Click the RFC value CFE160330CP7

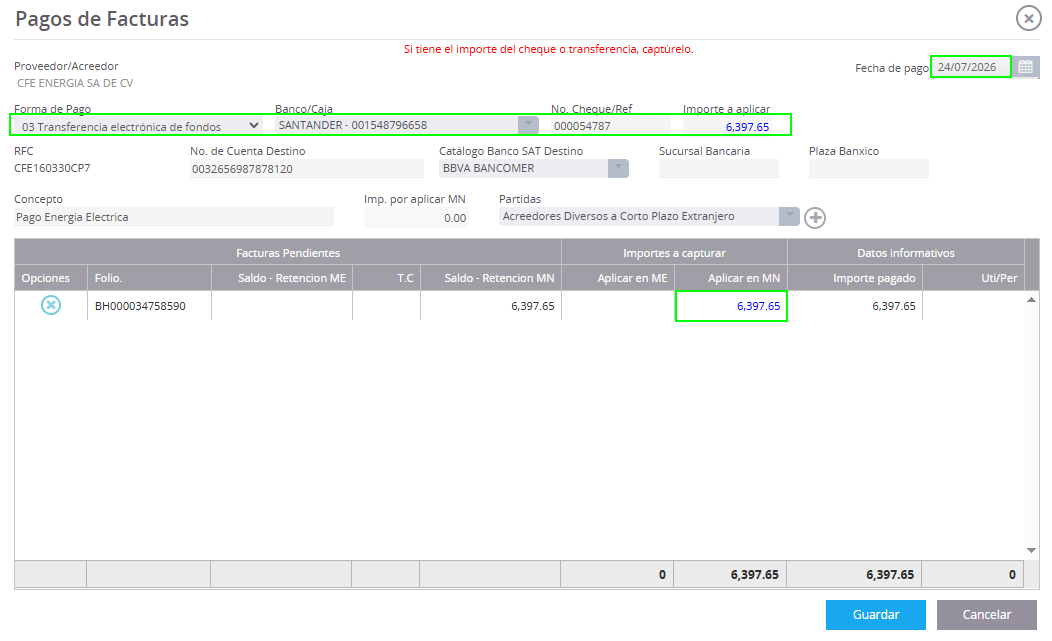point(52,168)
